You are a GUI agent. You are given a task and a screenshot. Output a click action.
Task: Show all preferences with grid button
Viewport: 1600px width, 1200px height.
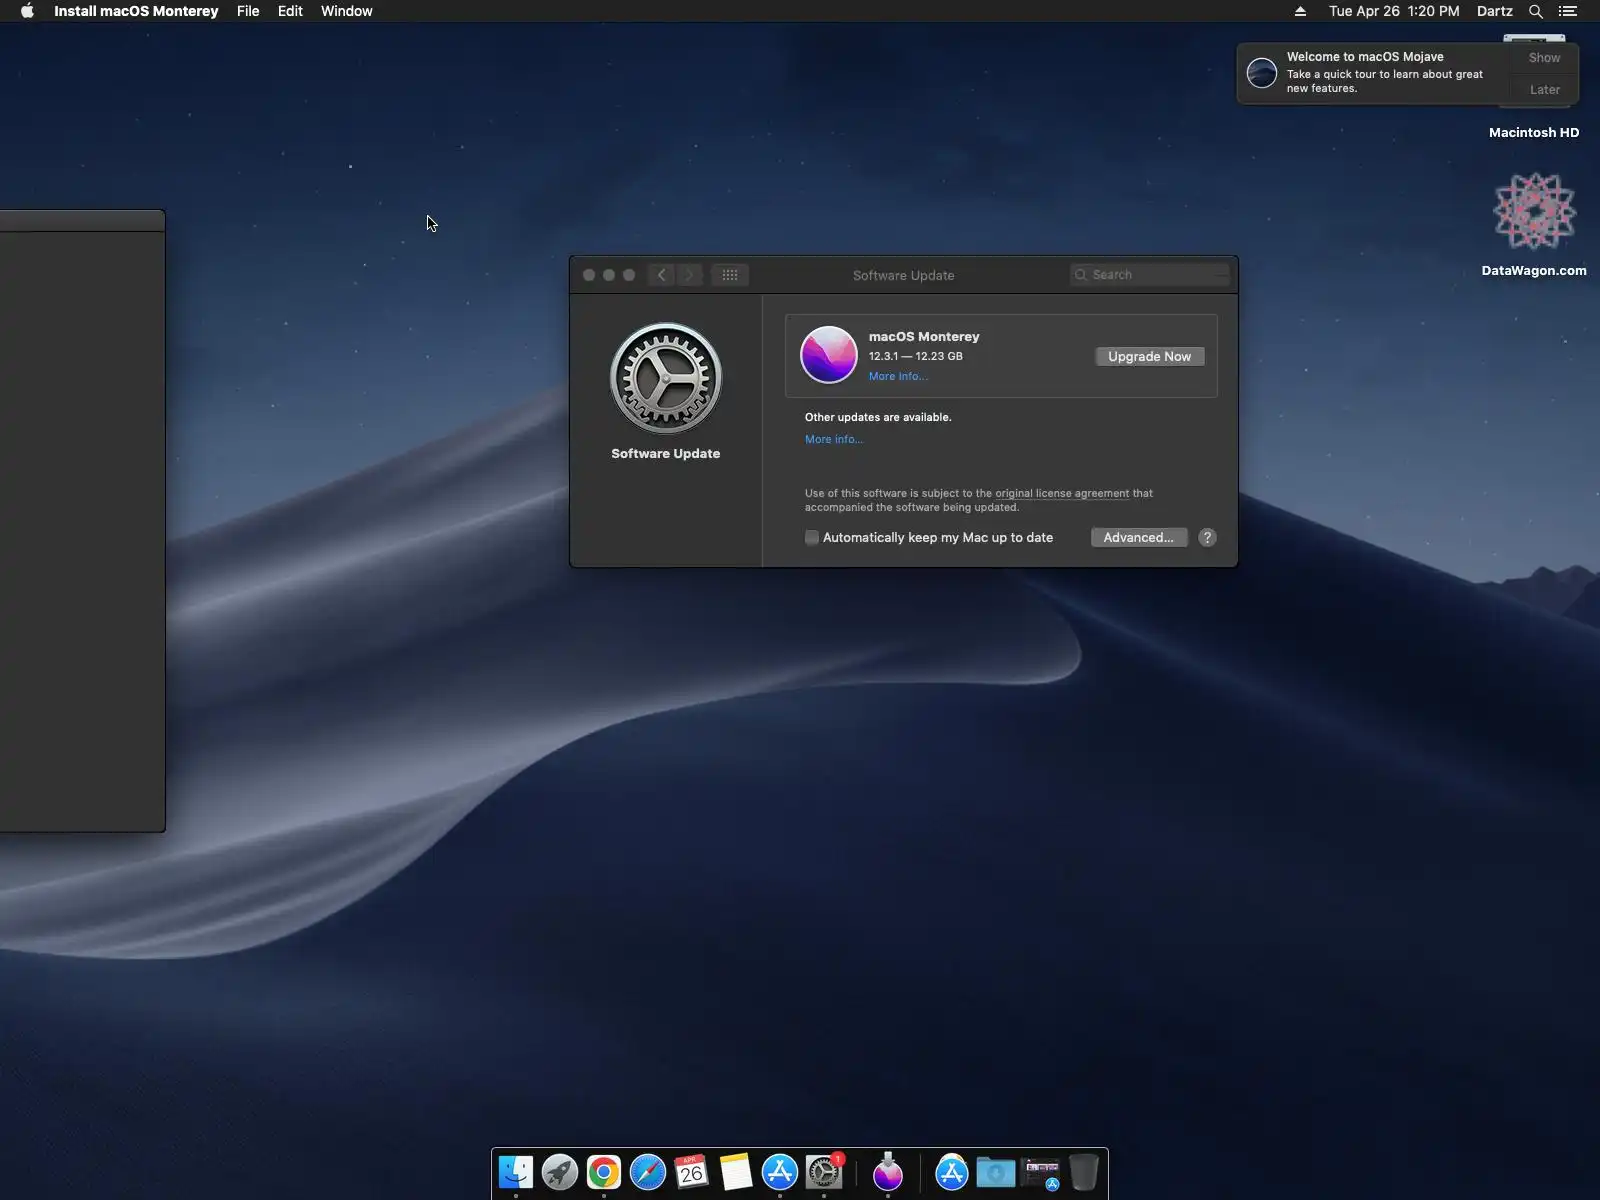tap(730, 275)
